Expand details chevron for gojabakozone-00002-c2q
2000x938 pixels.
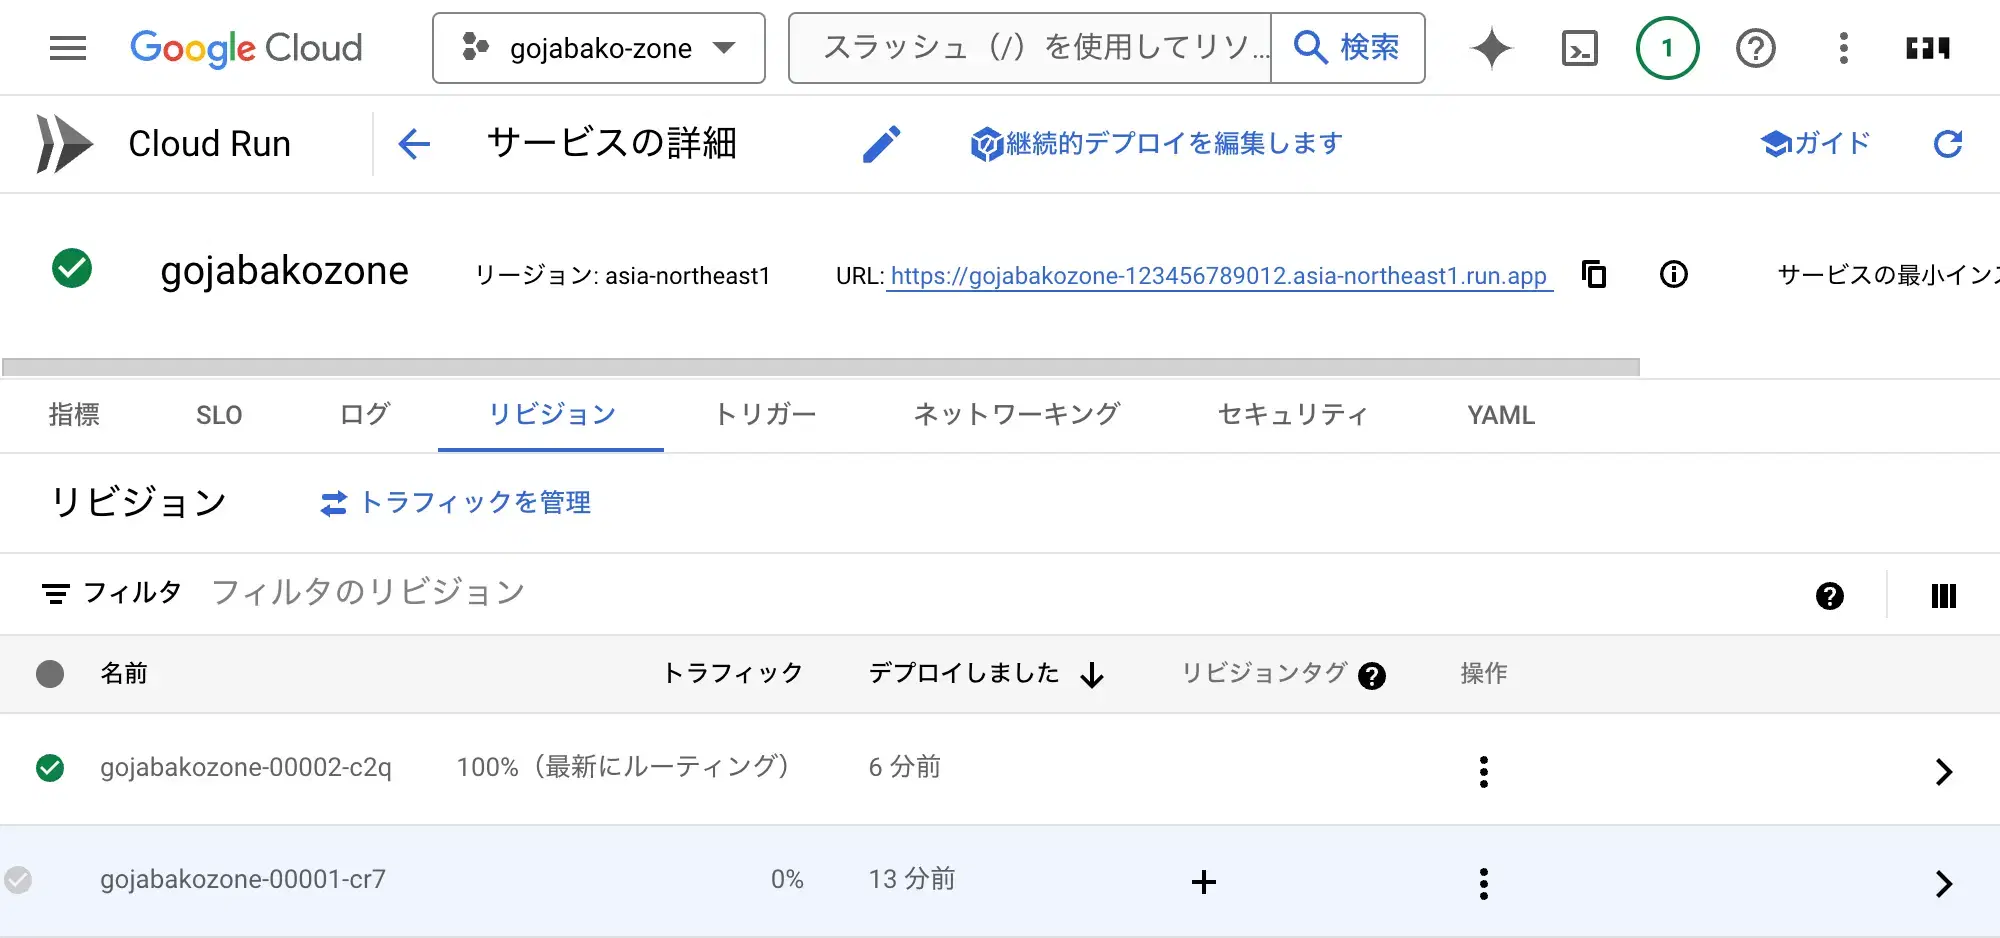click(1944, 771)
